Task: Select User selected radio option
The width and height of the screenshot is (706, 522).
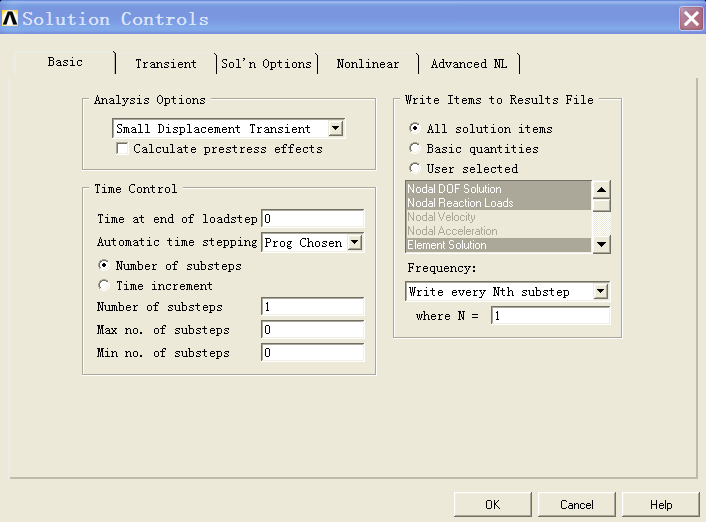Action: pos(415,169)
